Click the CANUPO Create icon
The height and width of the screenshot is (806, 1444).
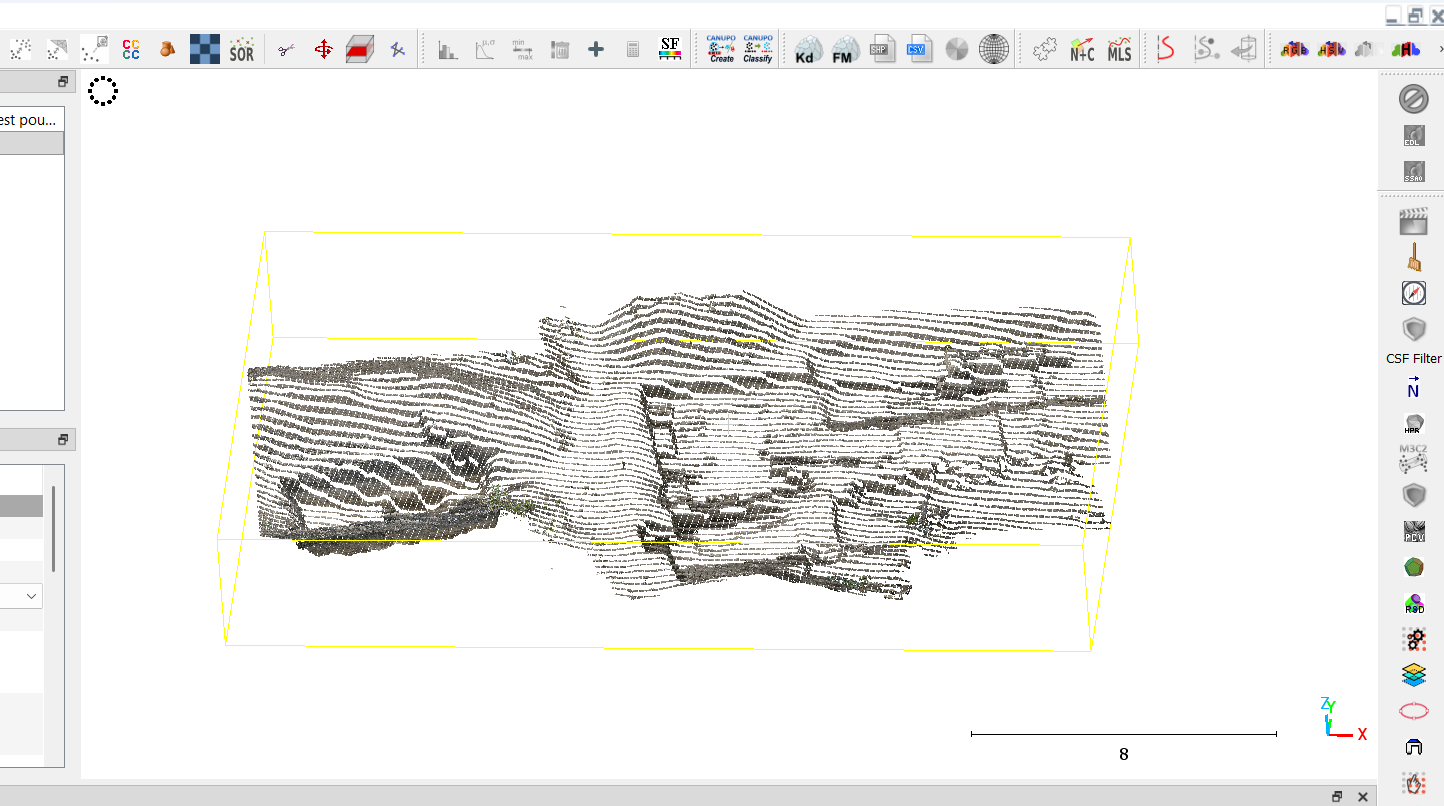[x=721, y=49]
